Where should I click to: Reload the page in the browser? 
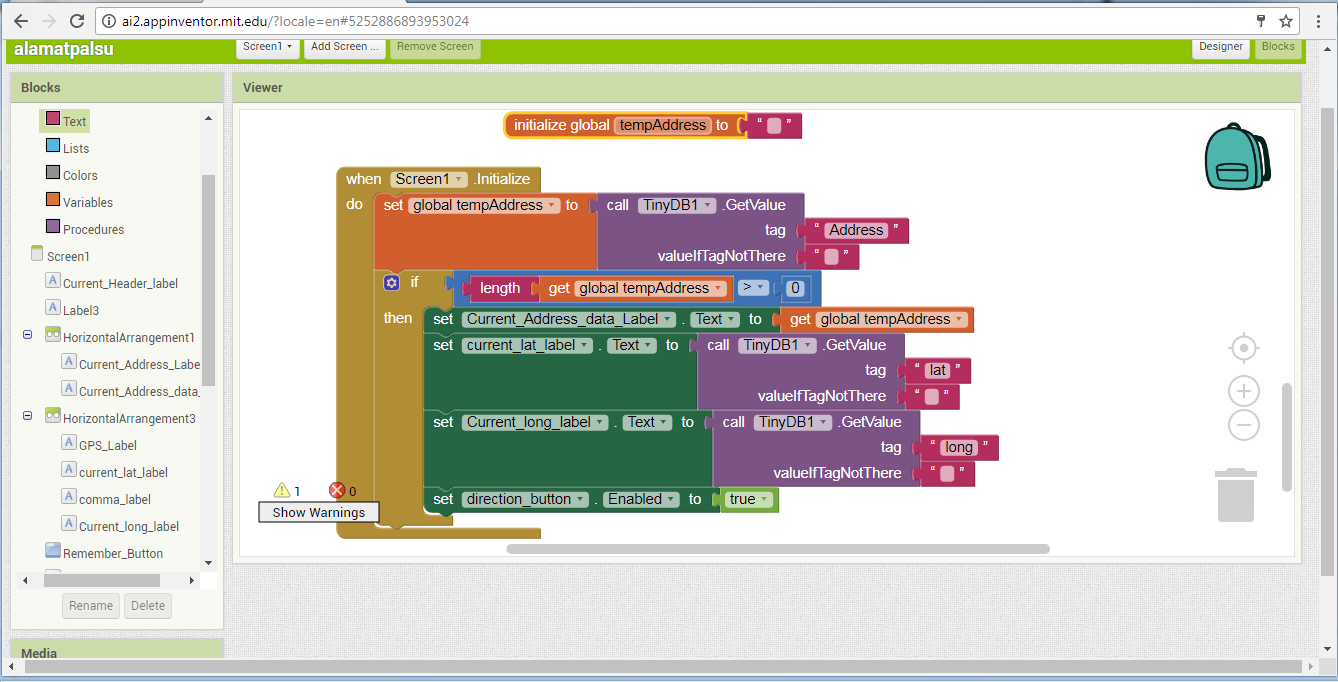tap(77, 21)
